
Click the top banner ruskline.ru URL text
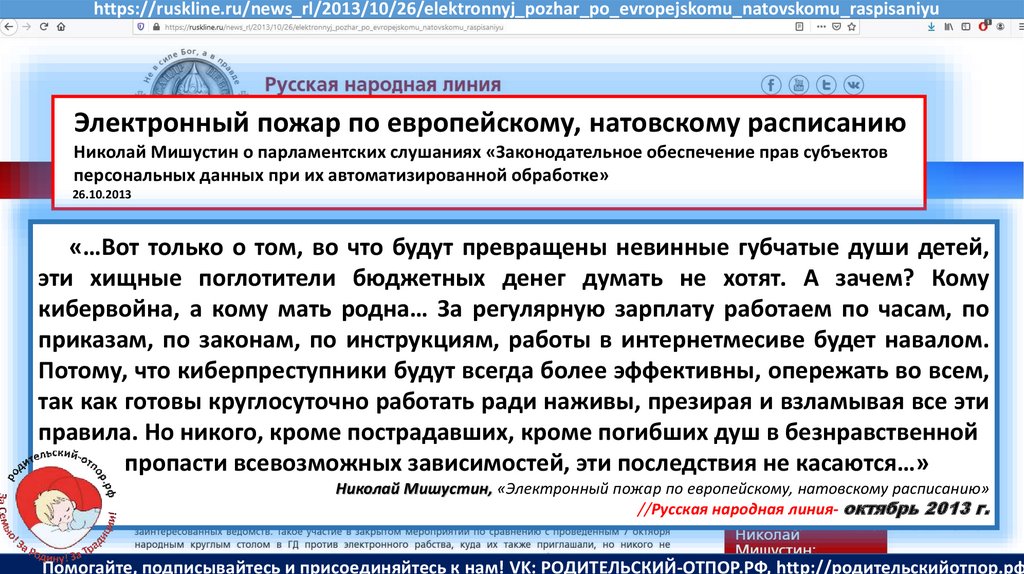pyautogui.click(x=517, y=9)
